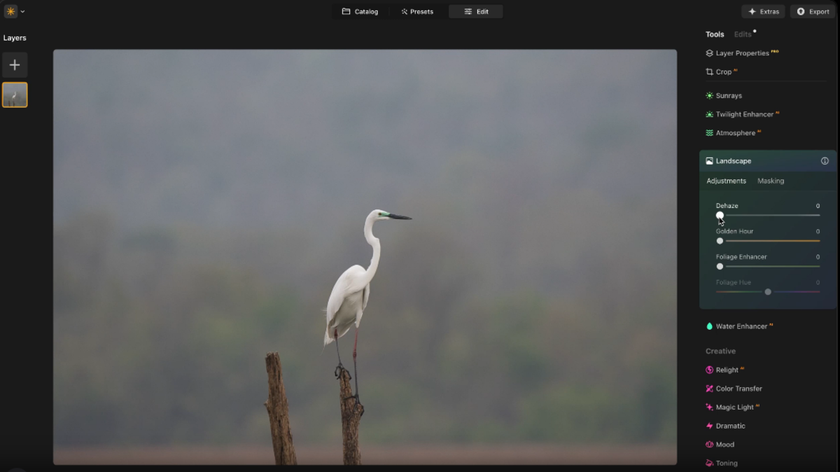Viewport: 840px width, 472px height.
Task: Click the Layer Properties stack icon
Action: [x=709, y=53]
